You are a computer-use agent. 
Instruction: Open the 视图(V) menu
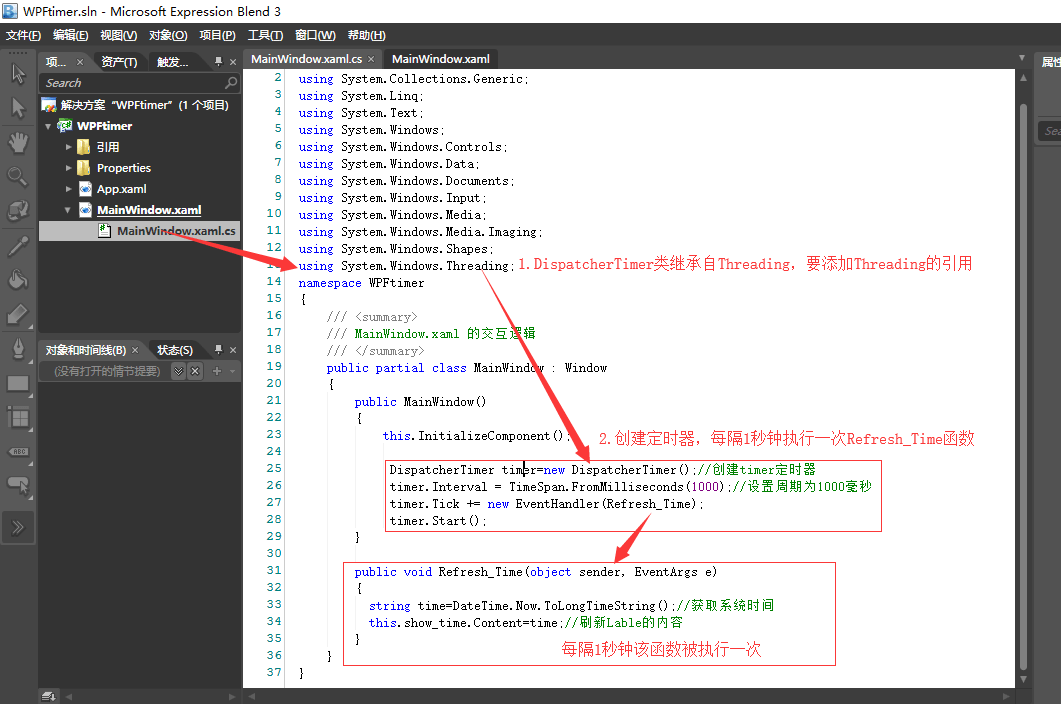tap(118, 35)
